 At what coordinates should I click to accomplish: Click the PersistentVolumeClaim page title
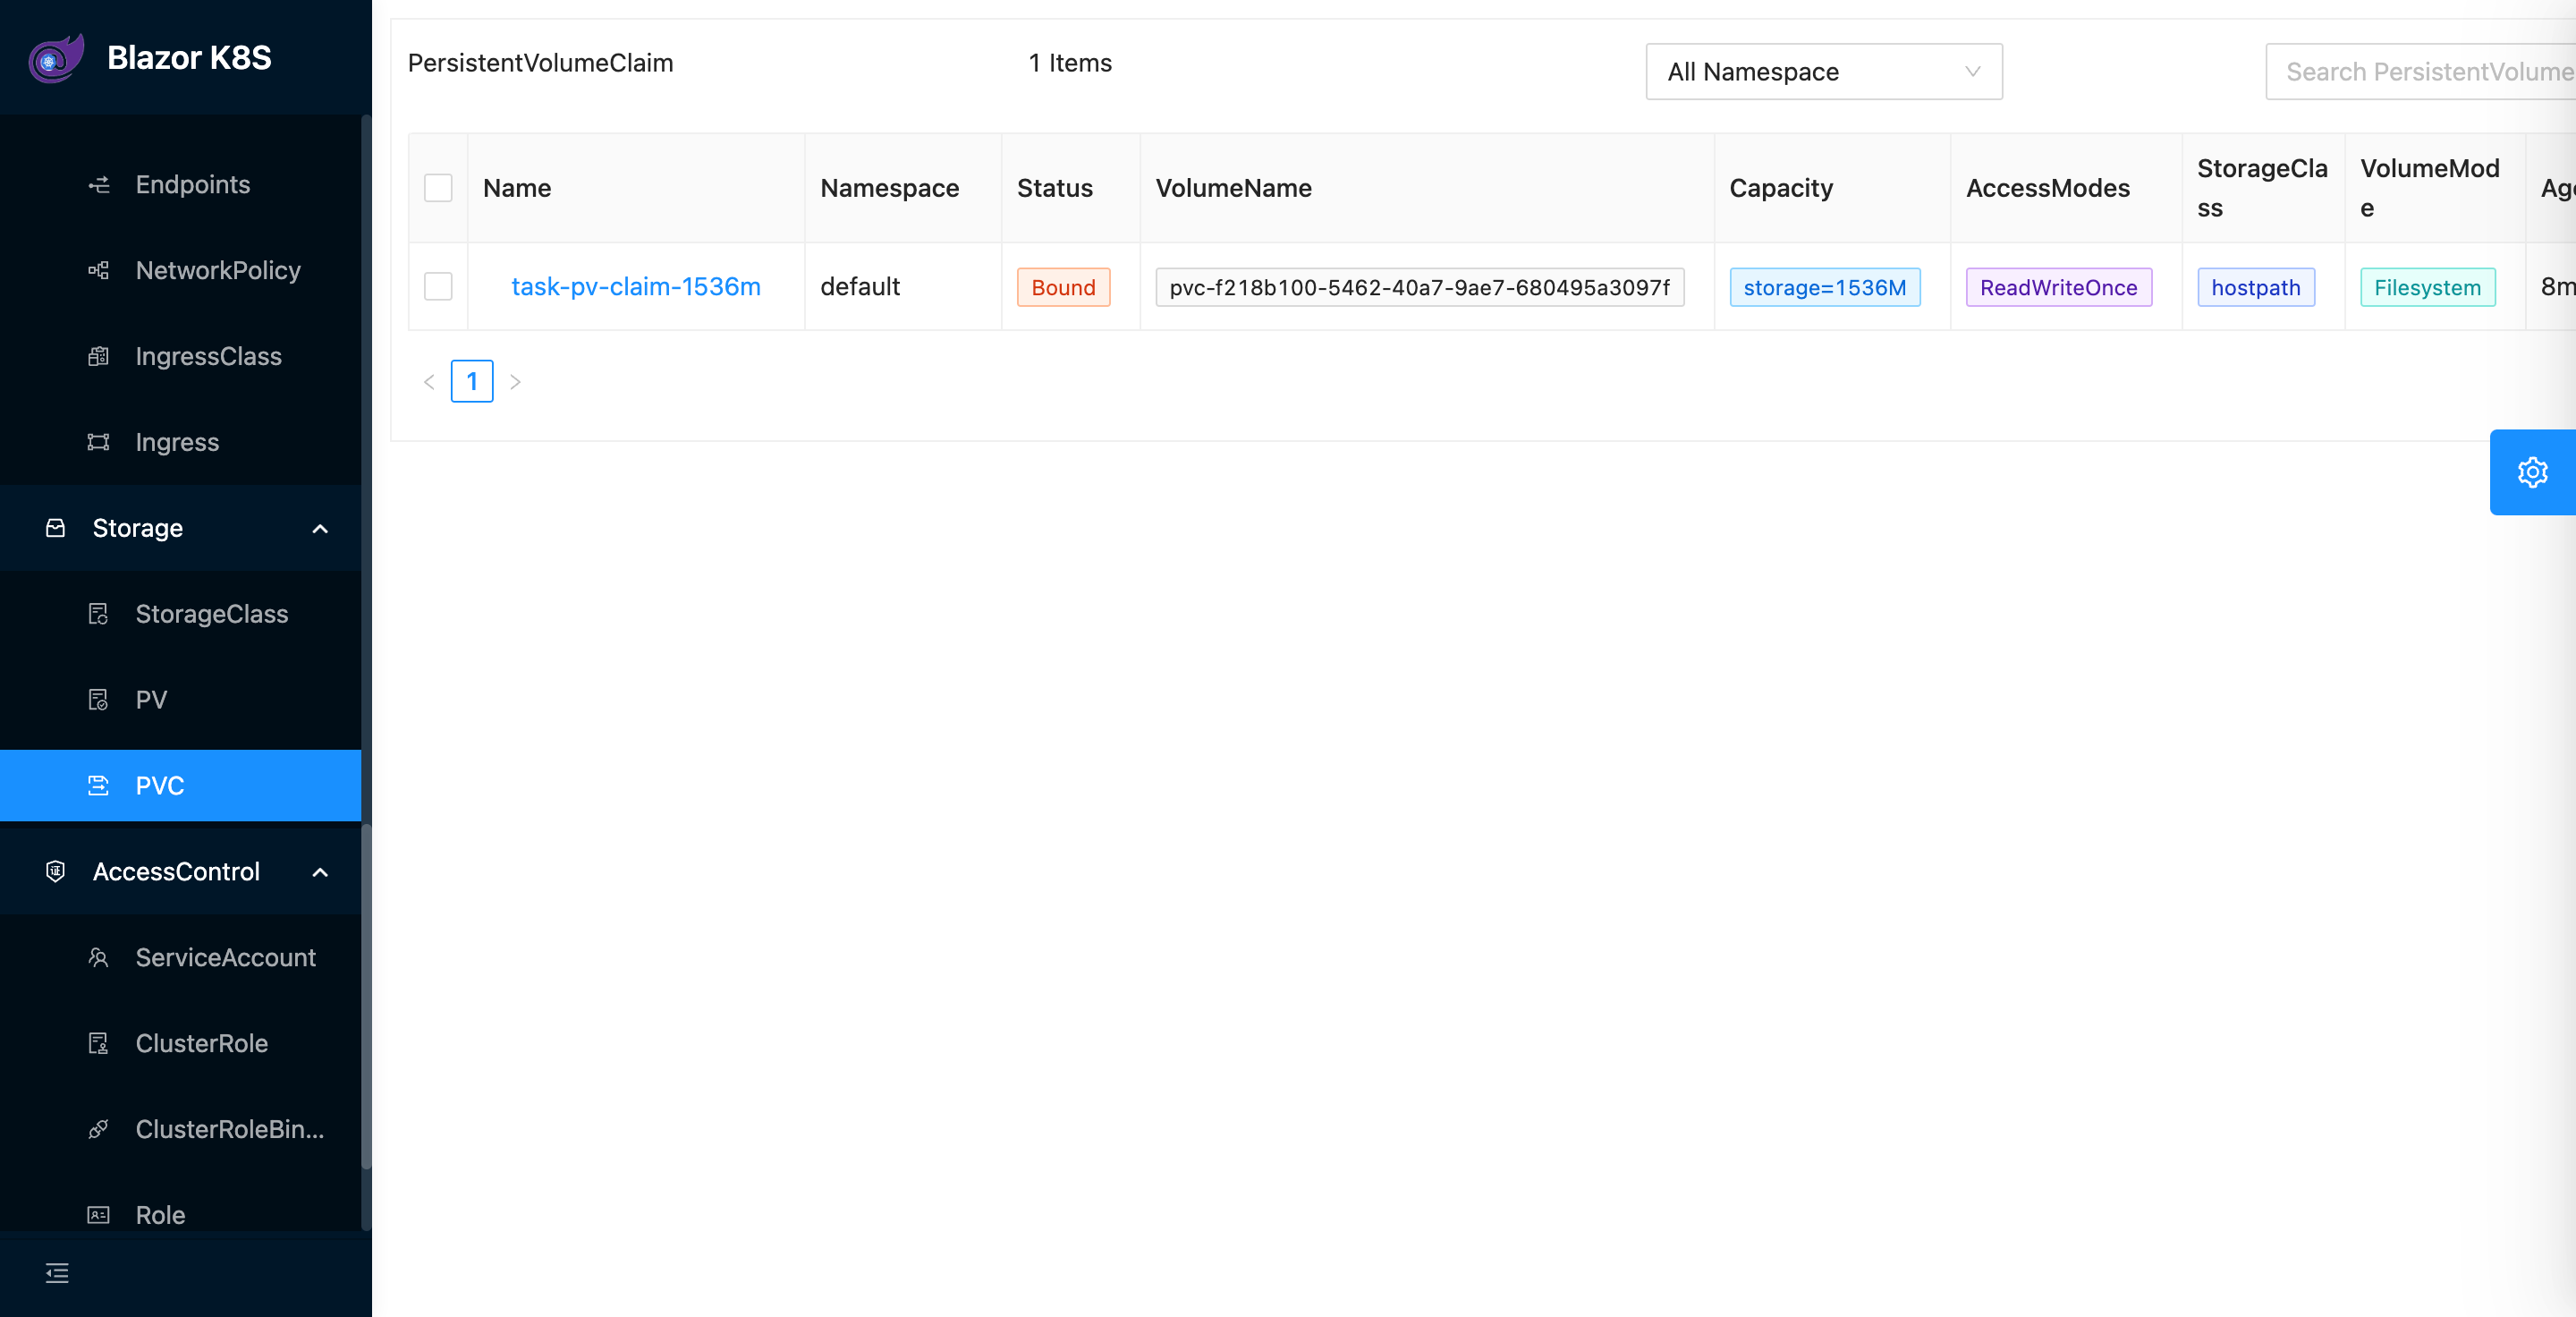pos(540,63)
